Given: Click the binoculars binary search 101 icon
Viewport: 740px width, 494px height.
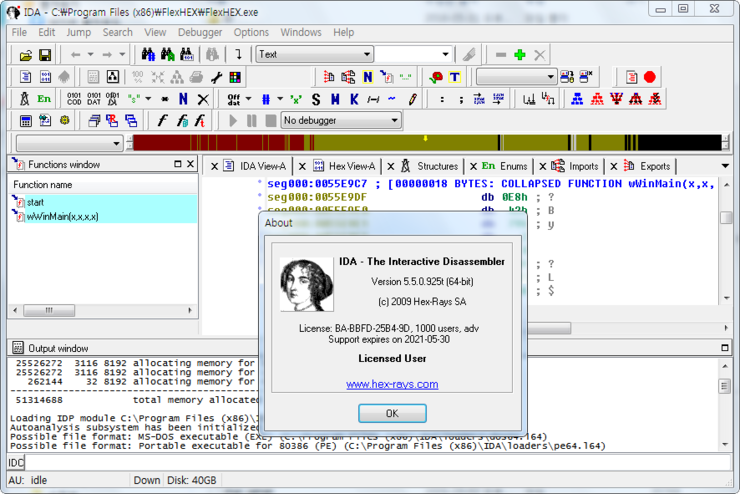Looking at the screenshot, I should (187, 55).
